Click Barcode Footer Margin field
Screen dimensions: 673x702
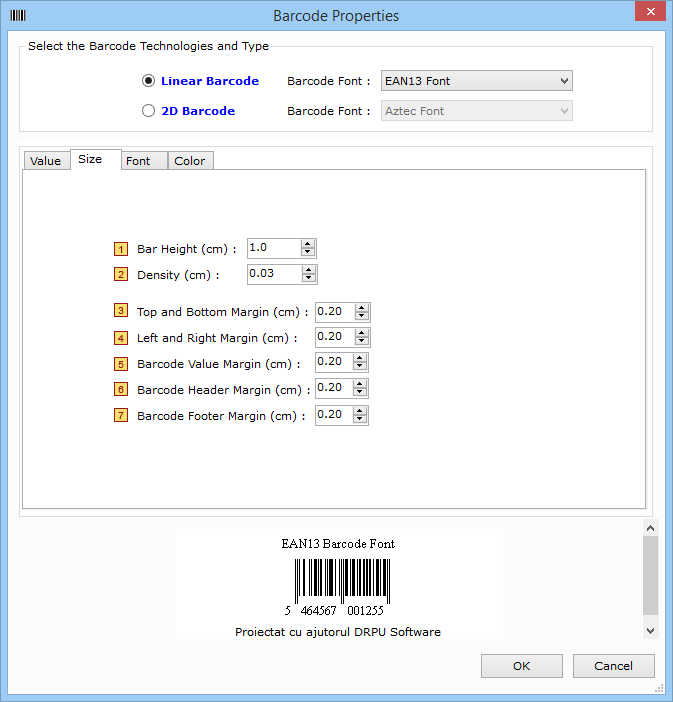[334, 415]
